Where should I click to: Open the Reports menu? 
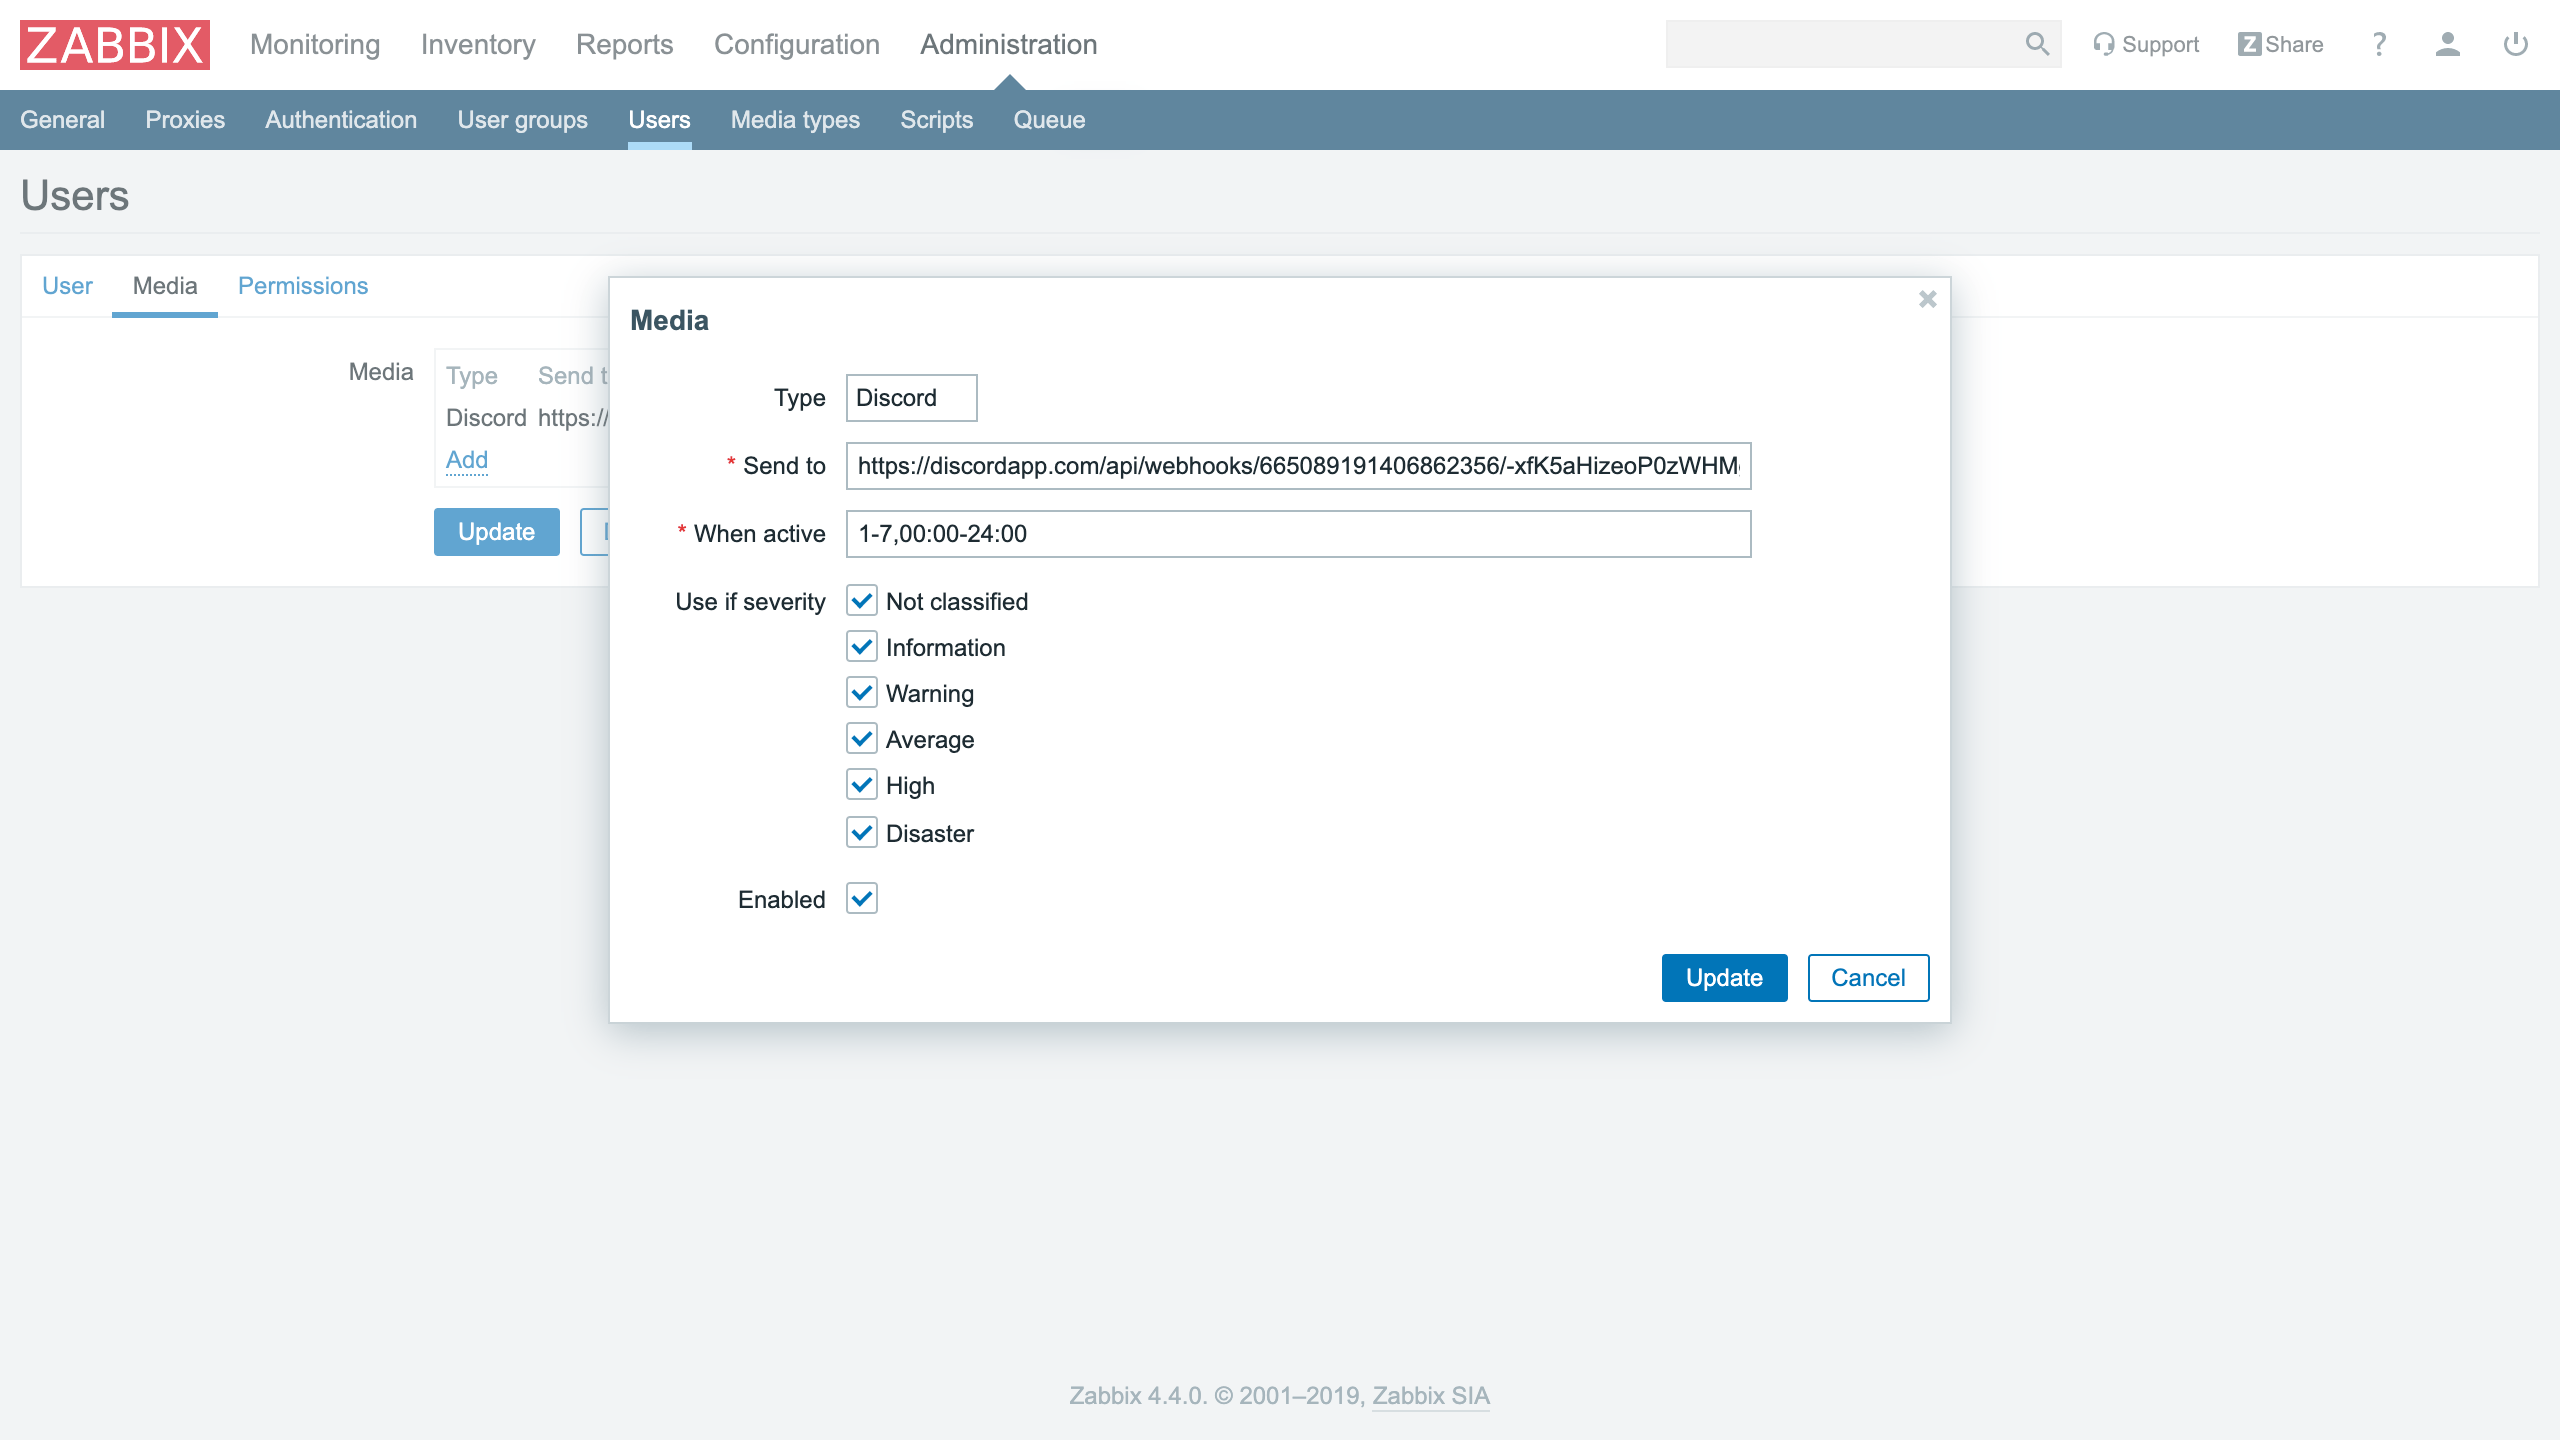(624, 45)
